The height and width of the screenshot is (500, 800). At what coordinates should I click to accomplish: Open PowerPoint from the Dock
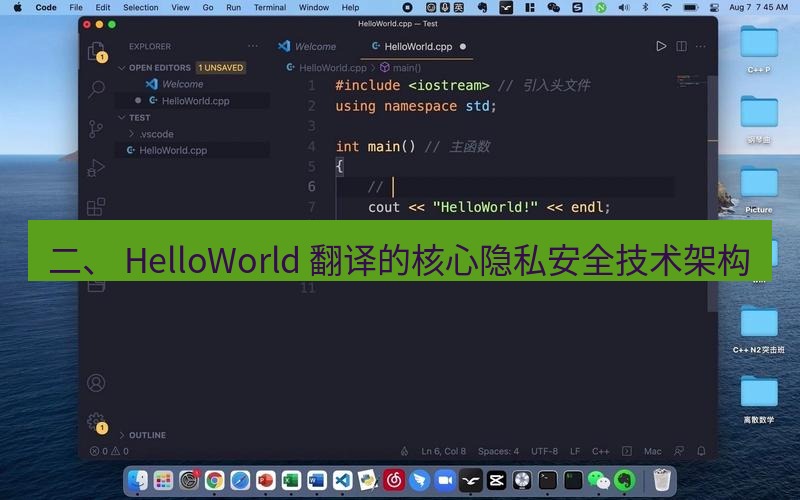pyautogui.click(x=266, y=481)
